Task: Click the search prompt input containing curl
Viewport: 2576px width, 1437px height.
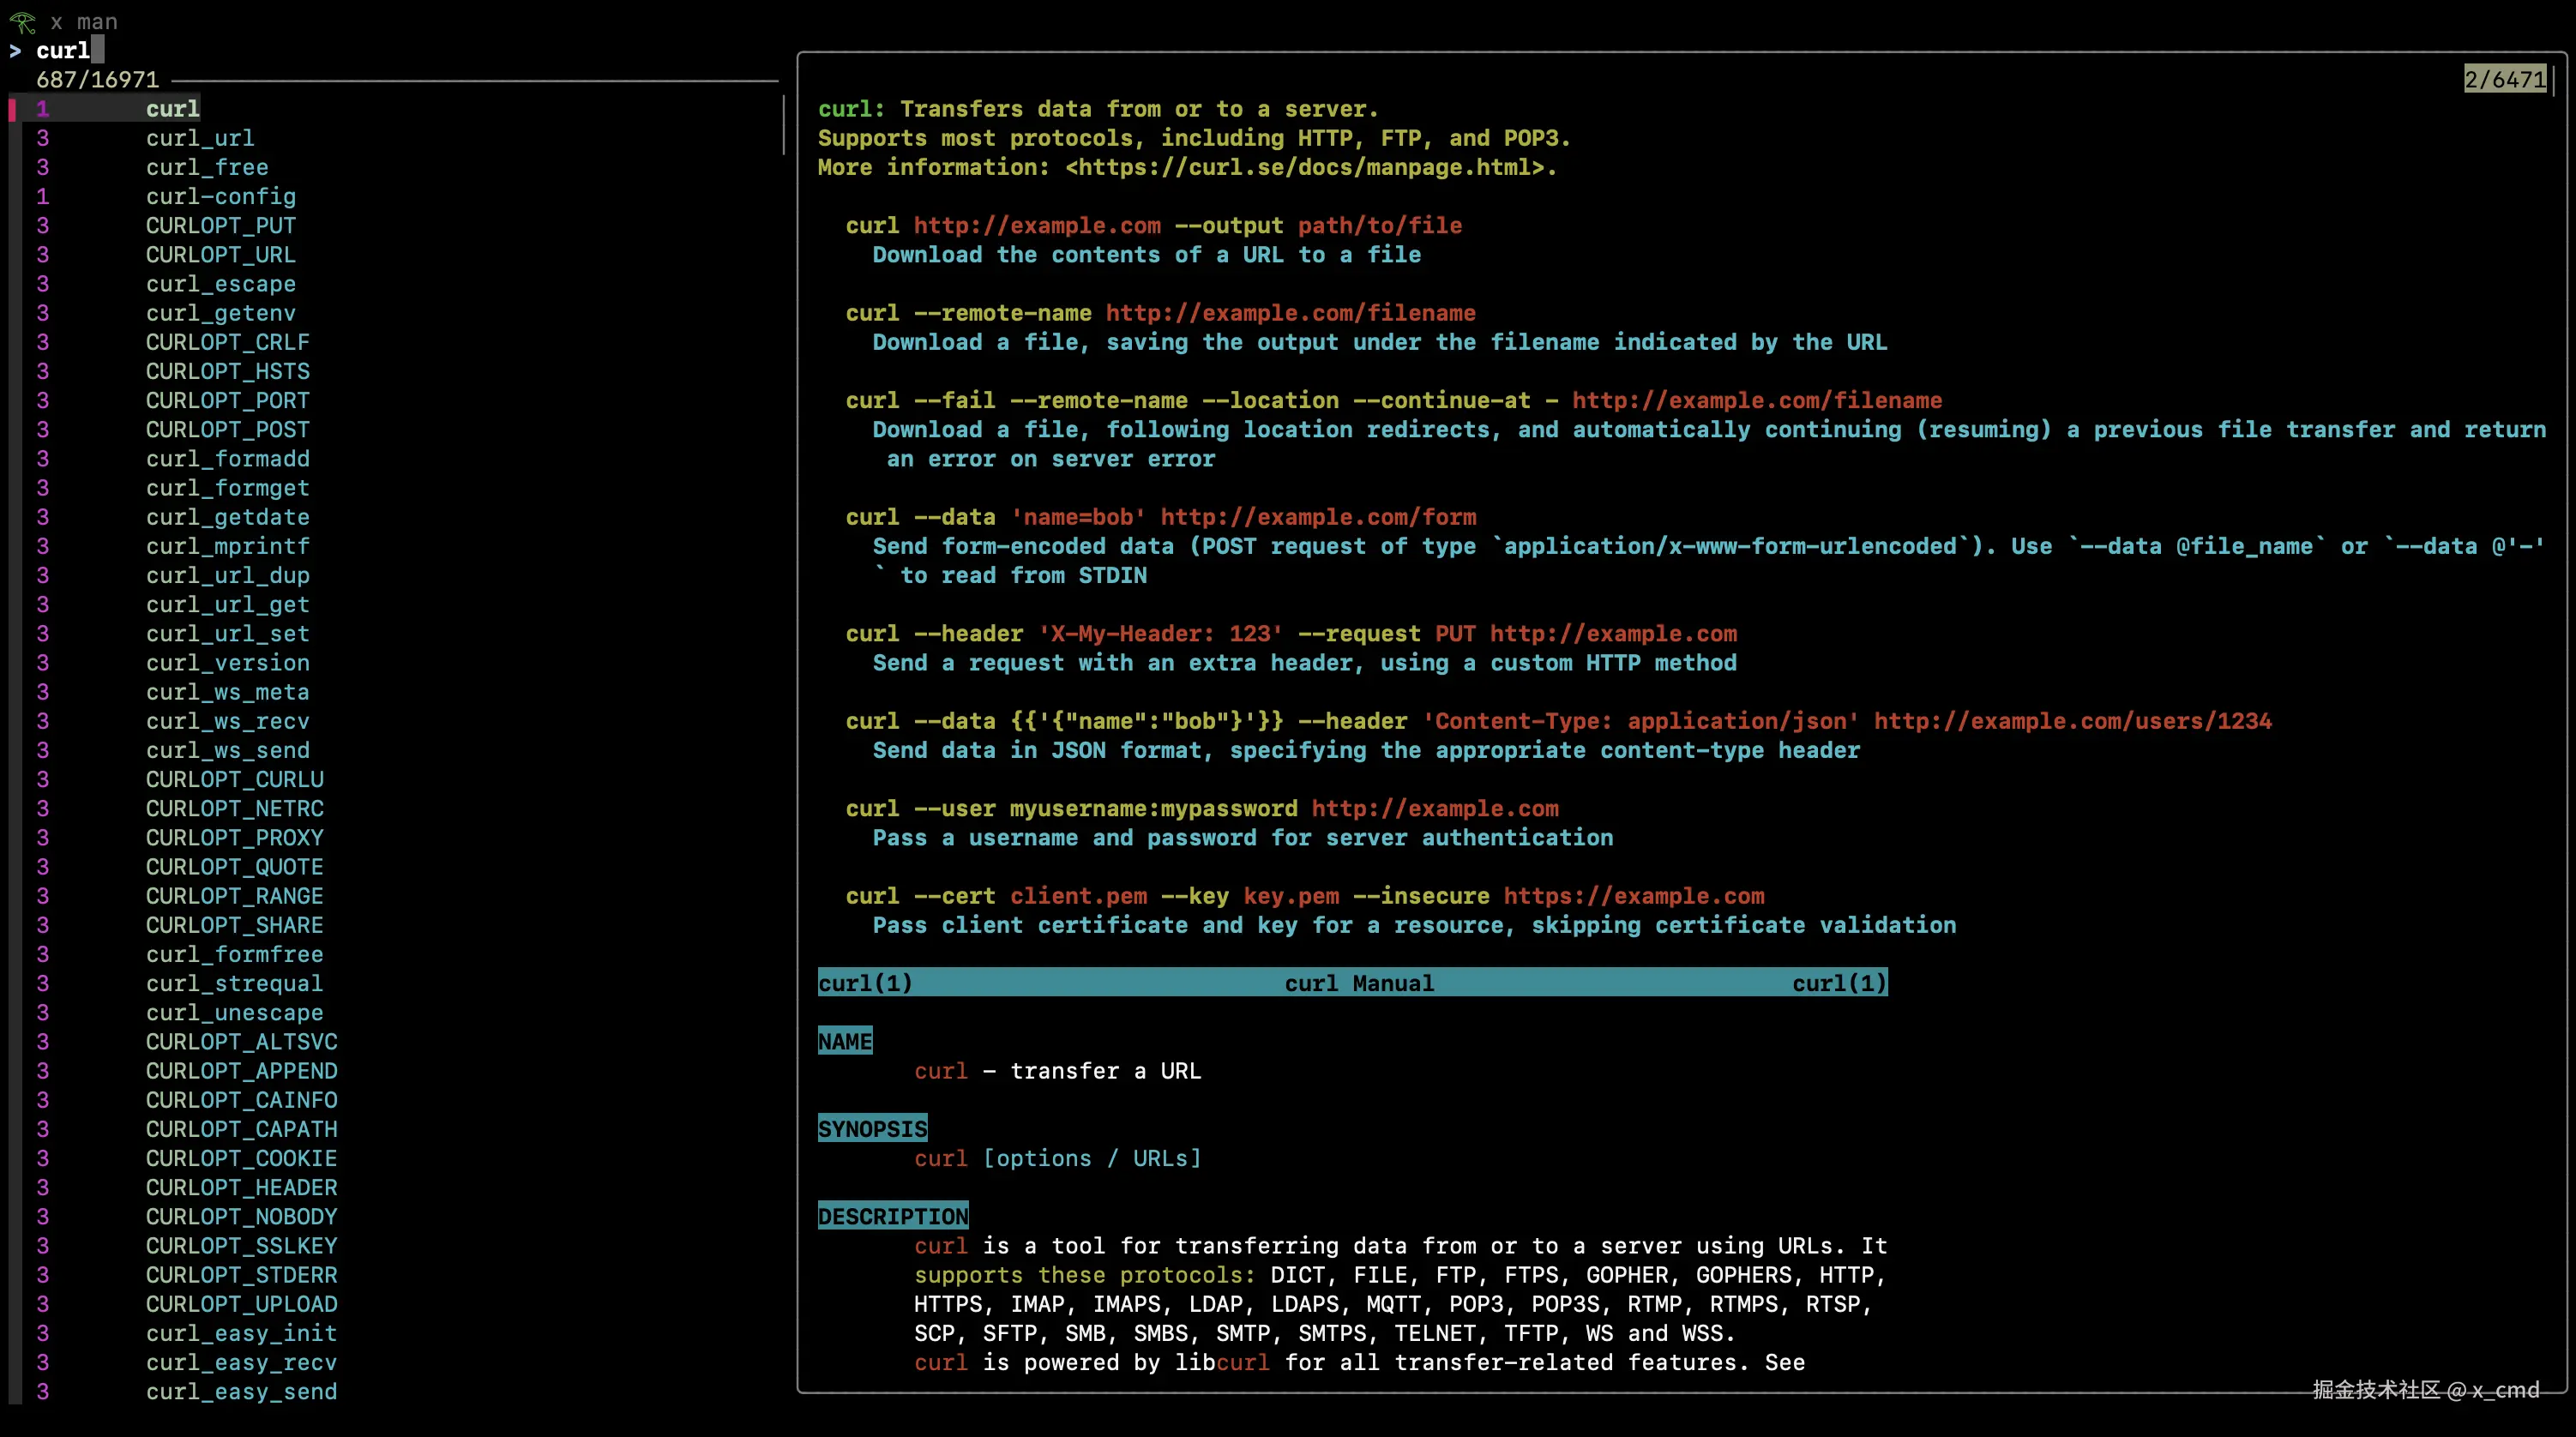Action: [x=64, y=50]
